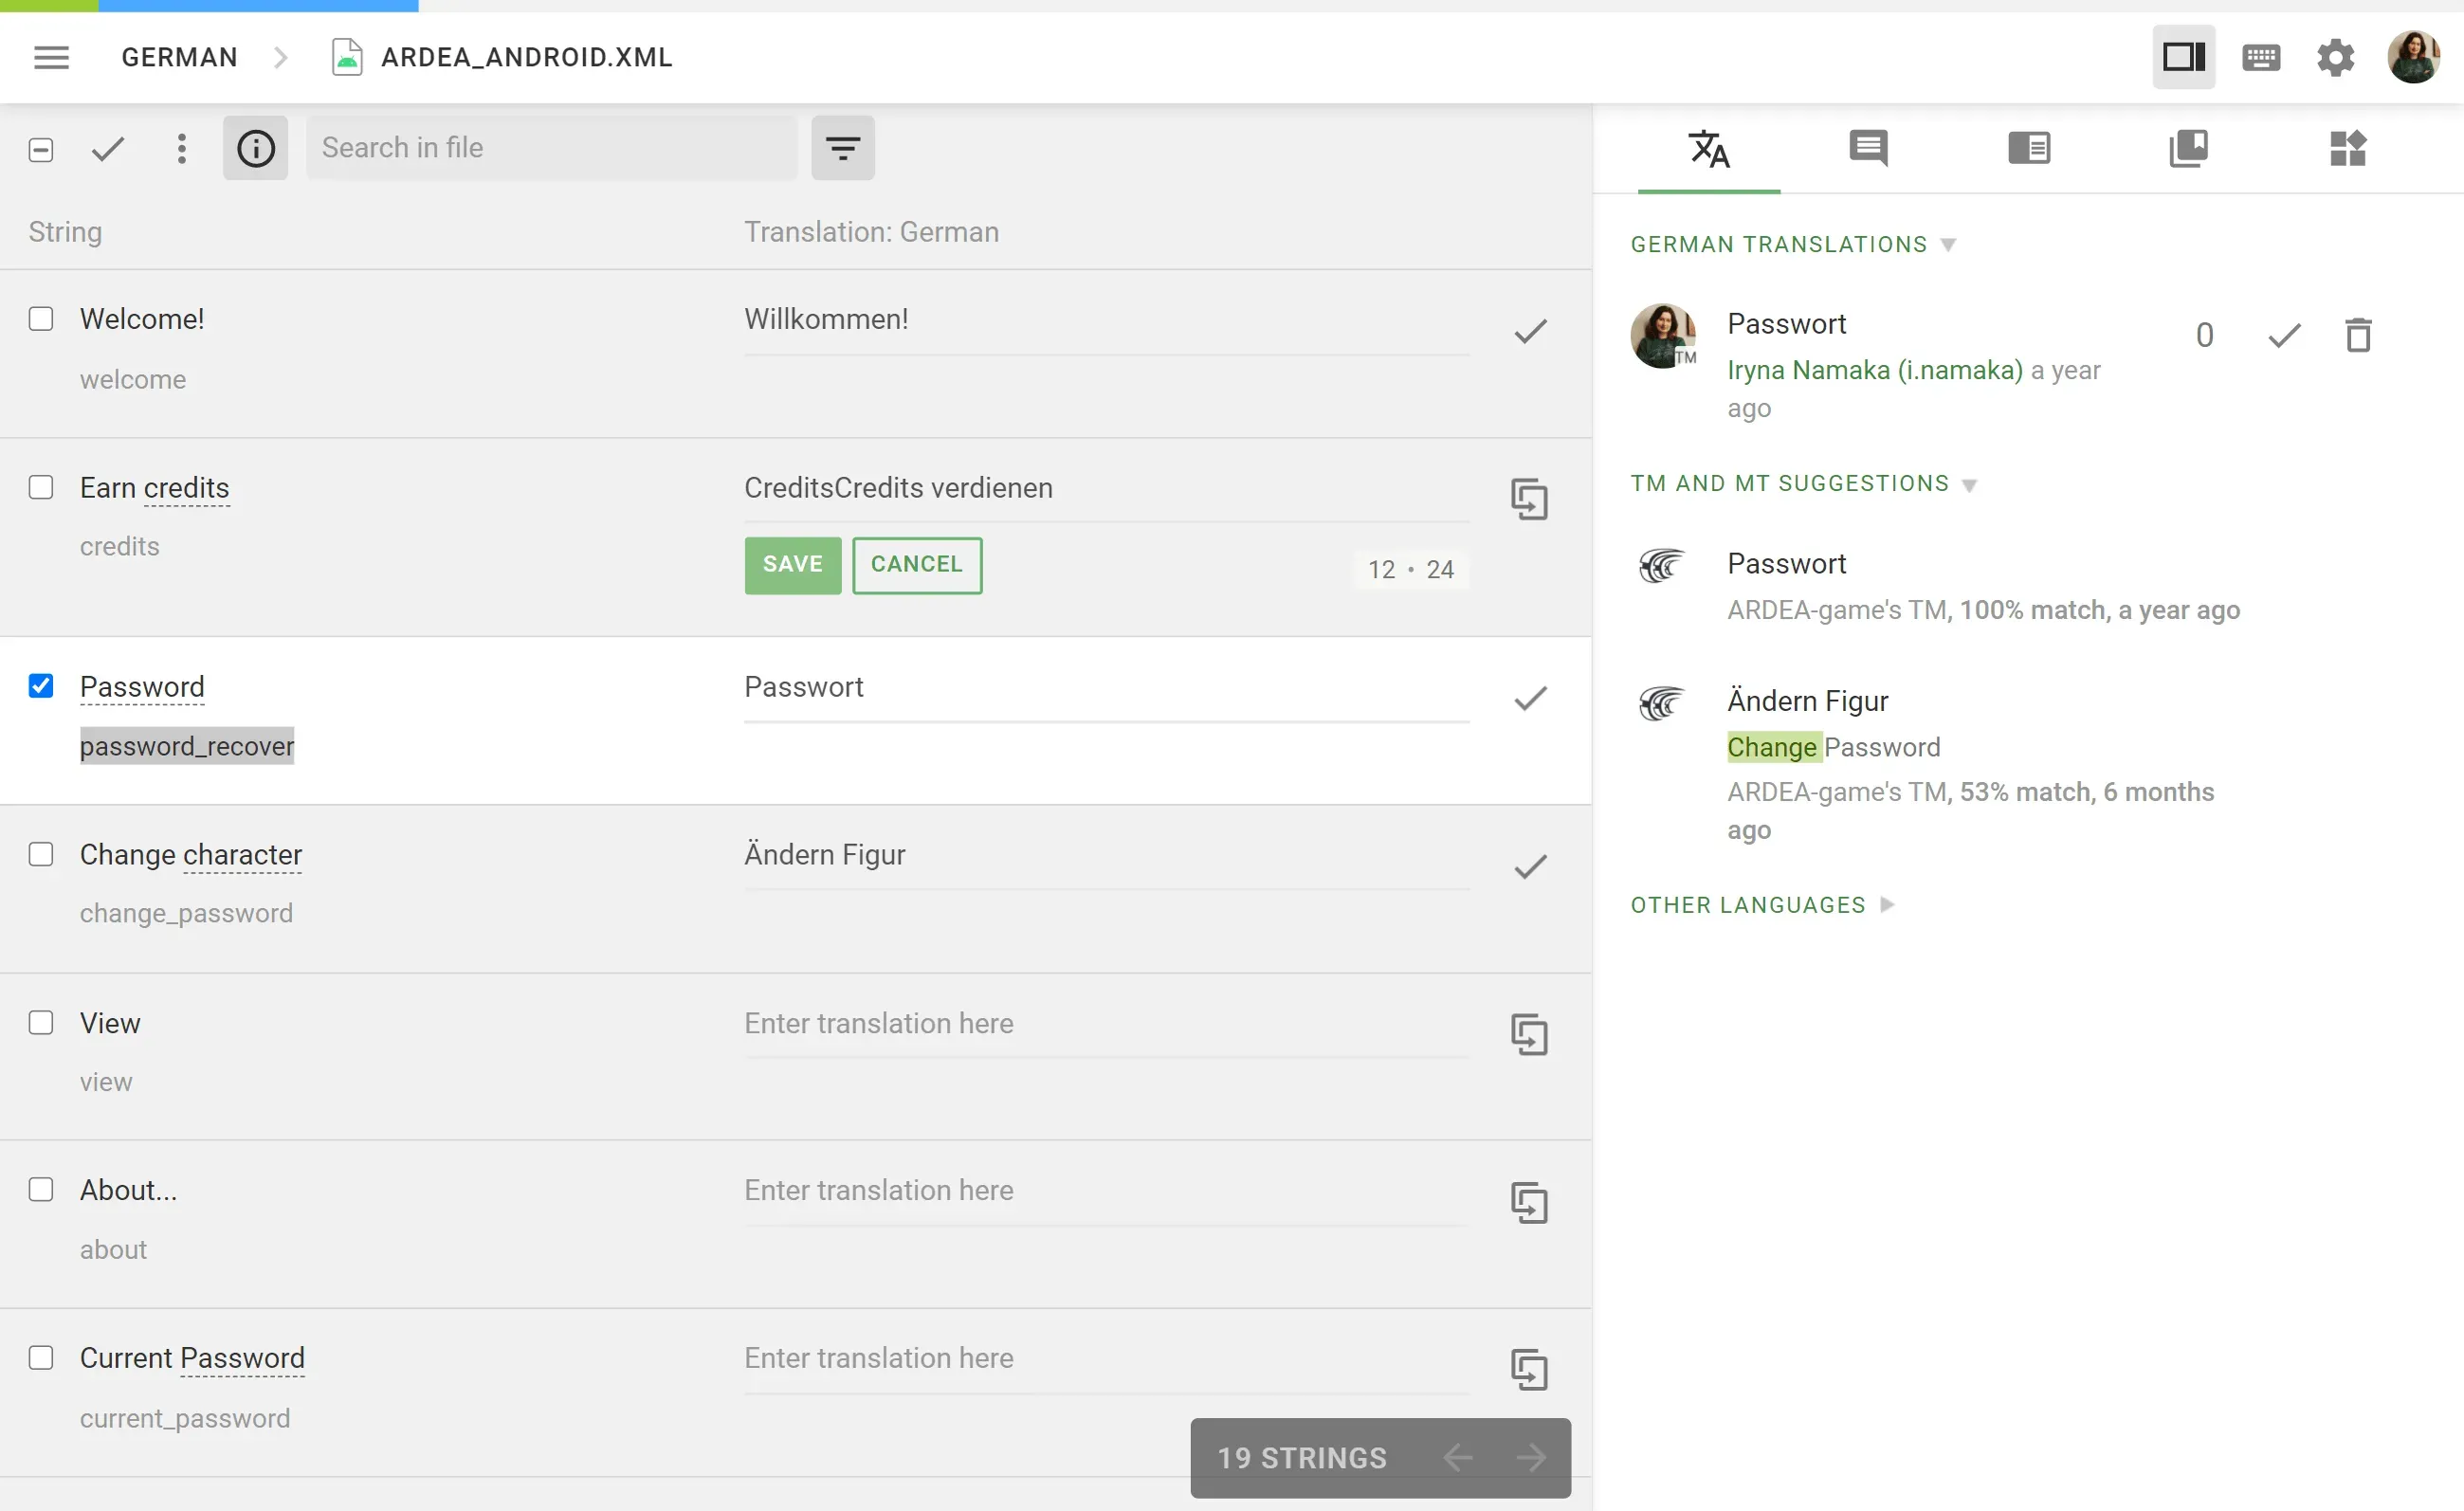Viewport: 2464px width, 1511px height.
Task: Switch to the Comments tab
Action: [x=1867, y=148]
